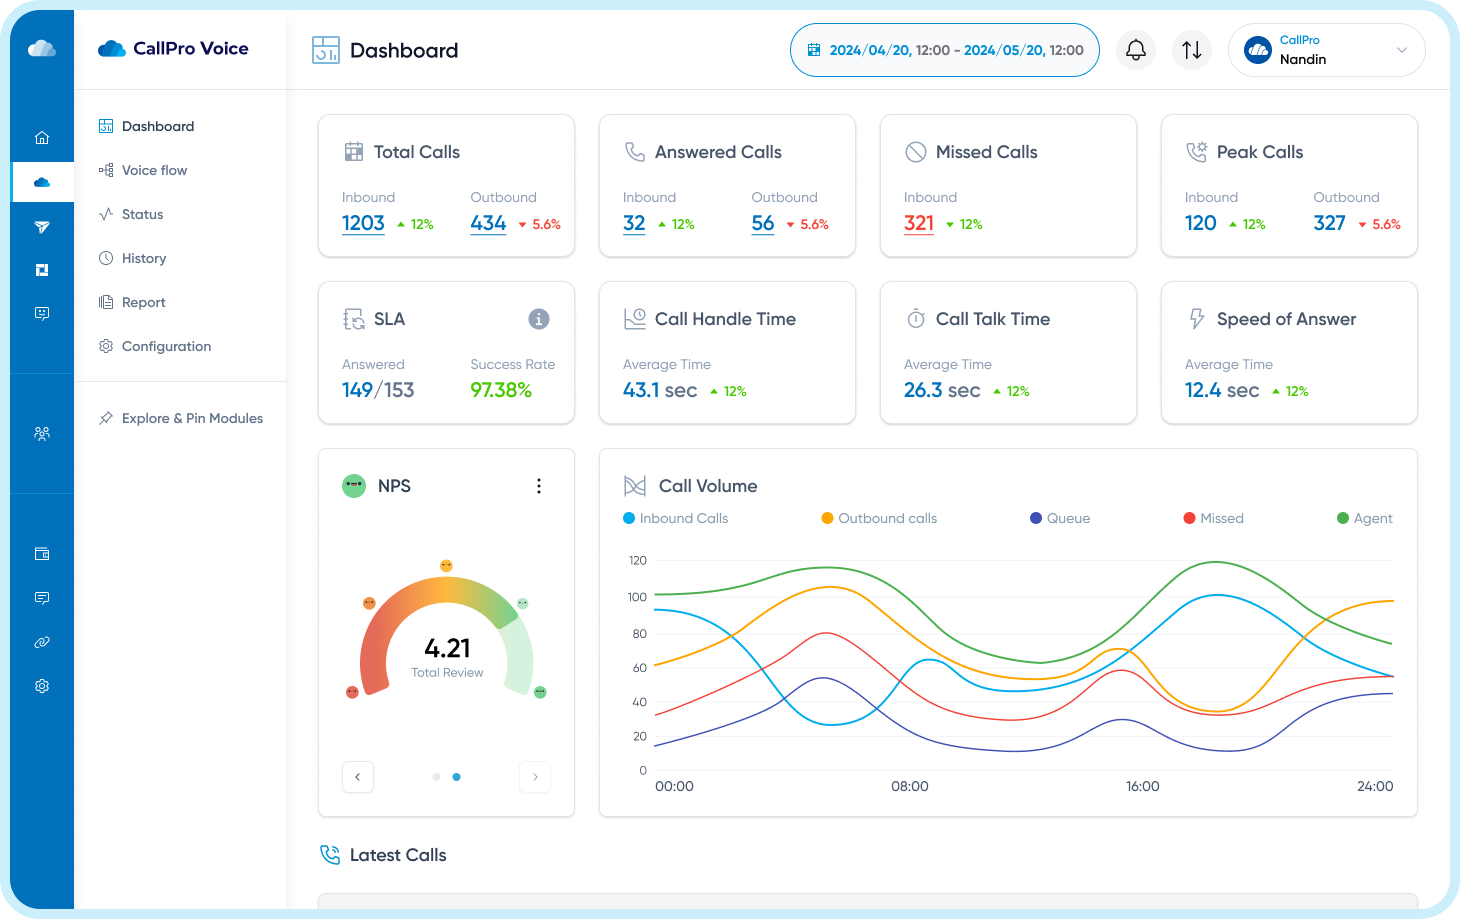
Task: Click Answered Calls inbound value 32
Action: pos(634,223)
